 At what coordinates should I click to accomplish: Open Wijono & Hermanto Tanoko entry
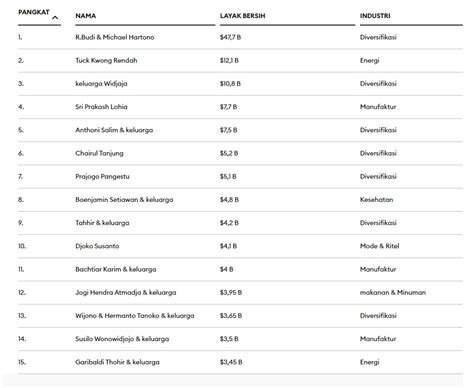point(135,316)
